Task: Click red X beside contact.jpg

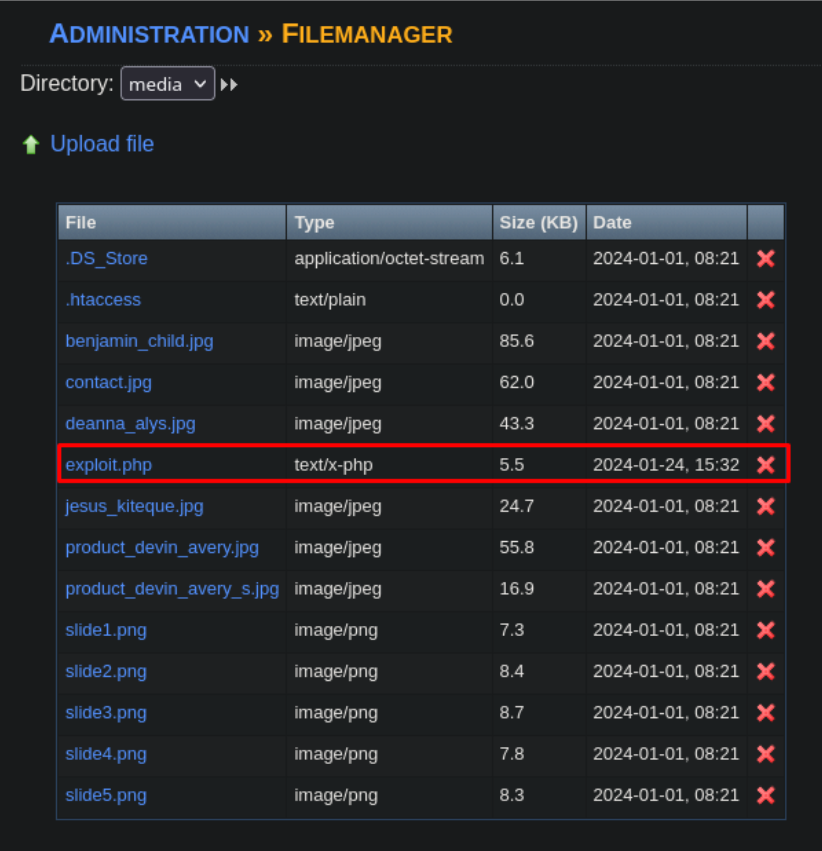Action: 765,382
